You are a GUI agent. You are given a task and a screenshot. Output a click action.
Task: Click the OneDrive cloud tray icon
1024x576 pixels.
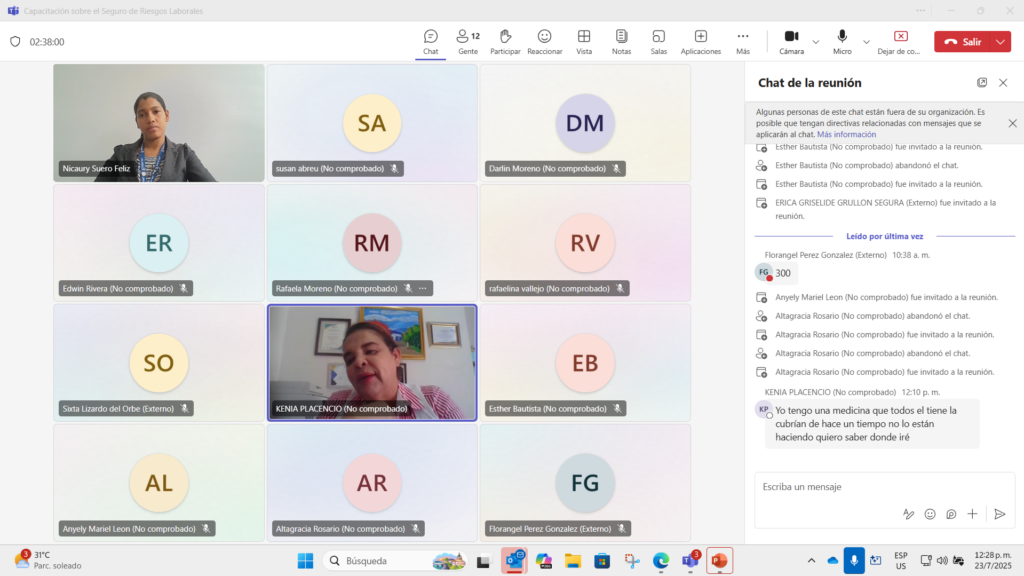pos(833,560)
